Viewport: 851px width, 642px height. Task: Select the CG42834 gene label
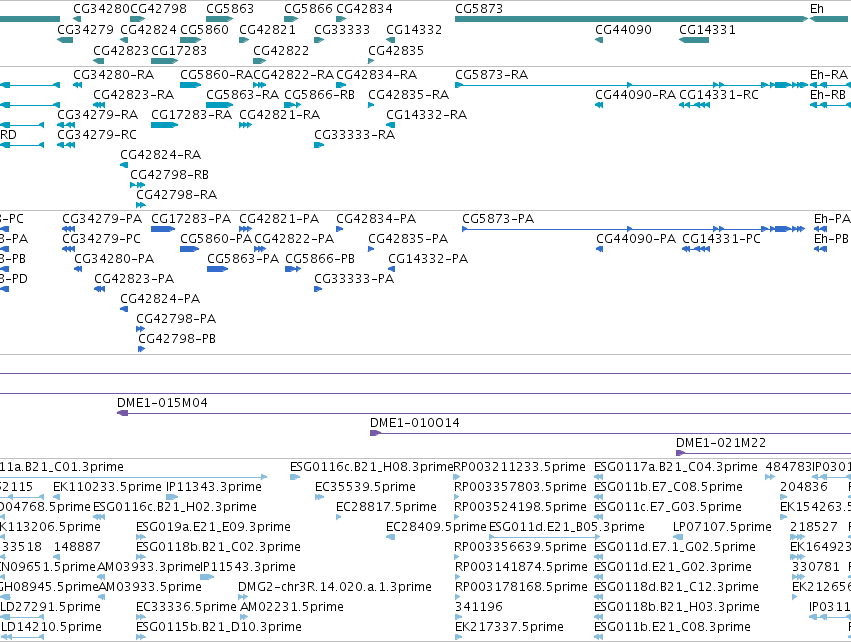pyautogui.click(x=364, y=9)
